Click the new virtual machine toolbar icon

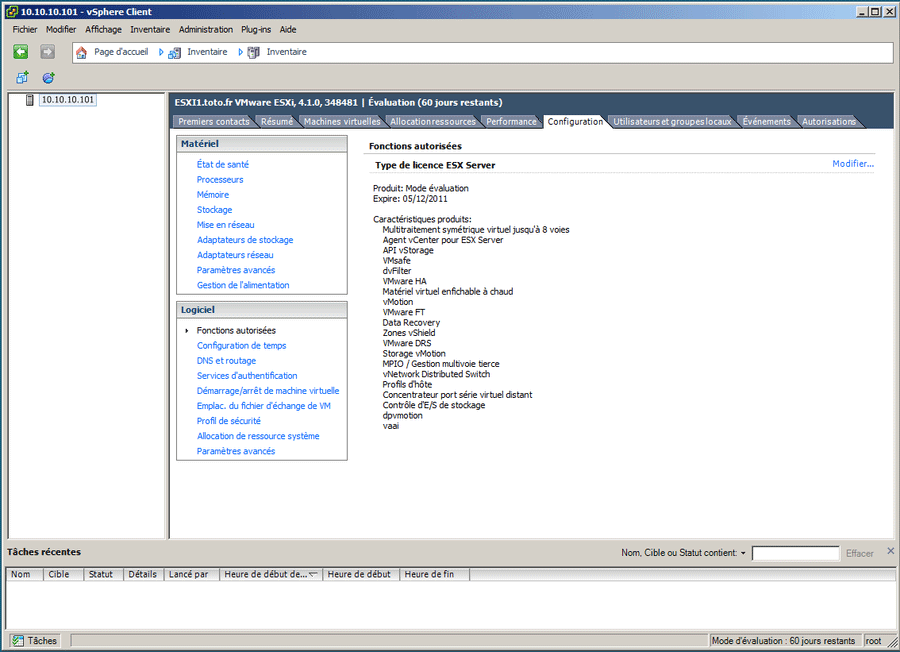(22, 77)
